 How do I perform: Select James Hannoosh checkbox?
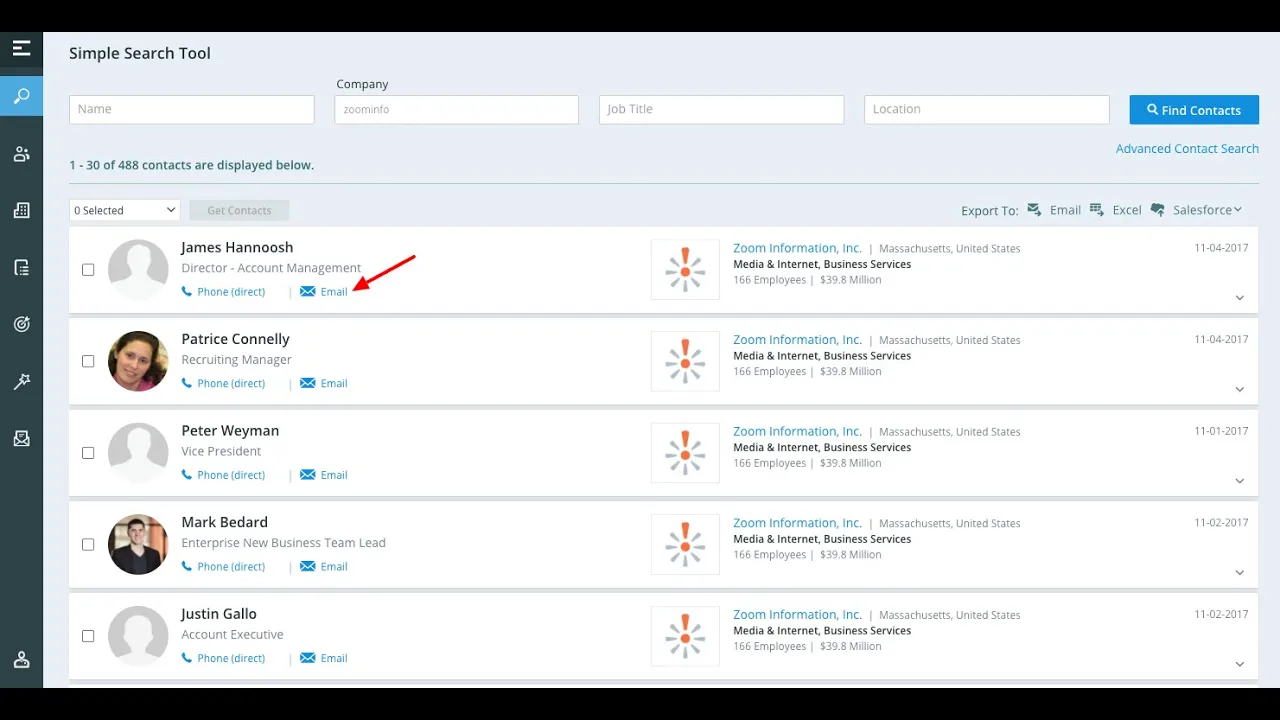coord(88,270)
